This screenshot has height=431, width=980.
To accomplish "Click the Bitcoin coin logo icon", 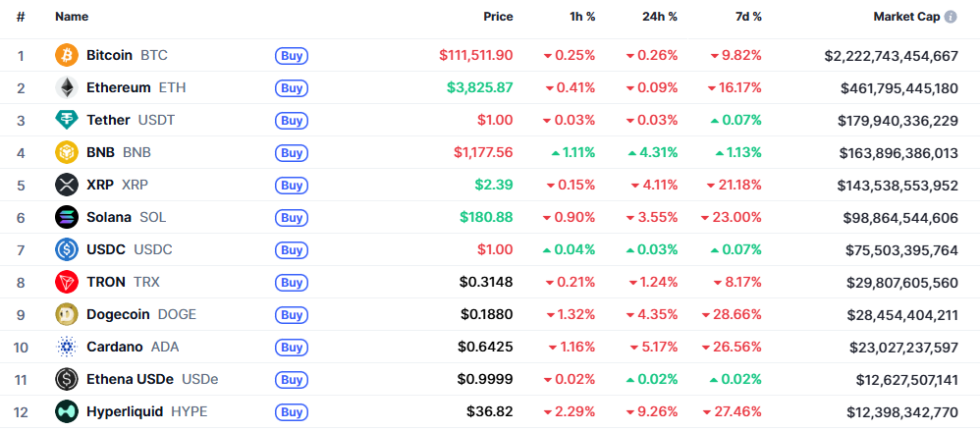I will (x=66, y=55).
